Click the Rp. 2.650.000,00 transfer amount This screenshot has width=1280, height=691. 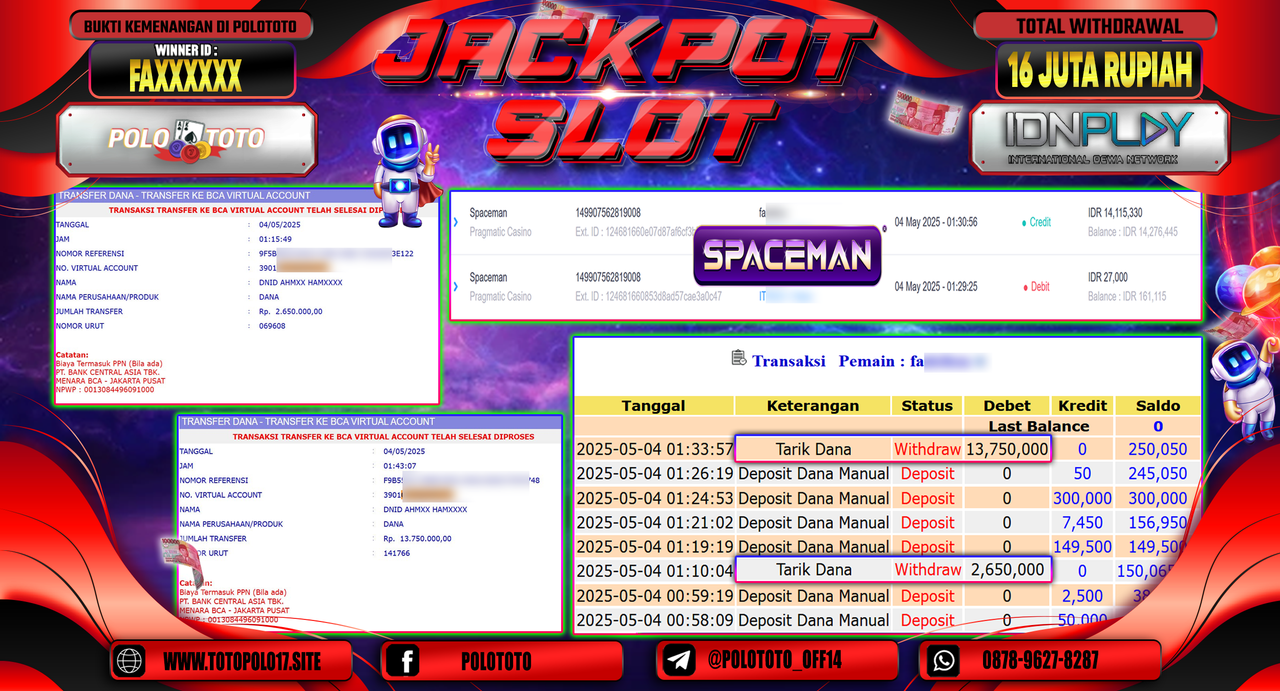[289, 311]
